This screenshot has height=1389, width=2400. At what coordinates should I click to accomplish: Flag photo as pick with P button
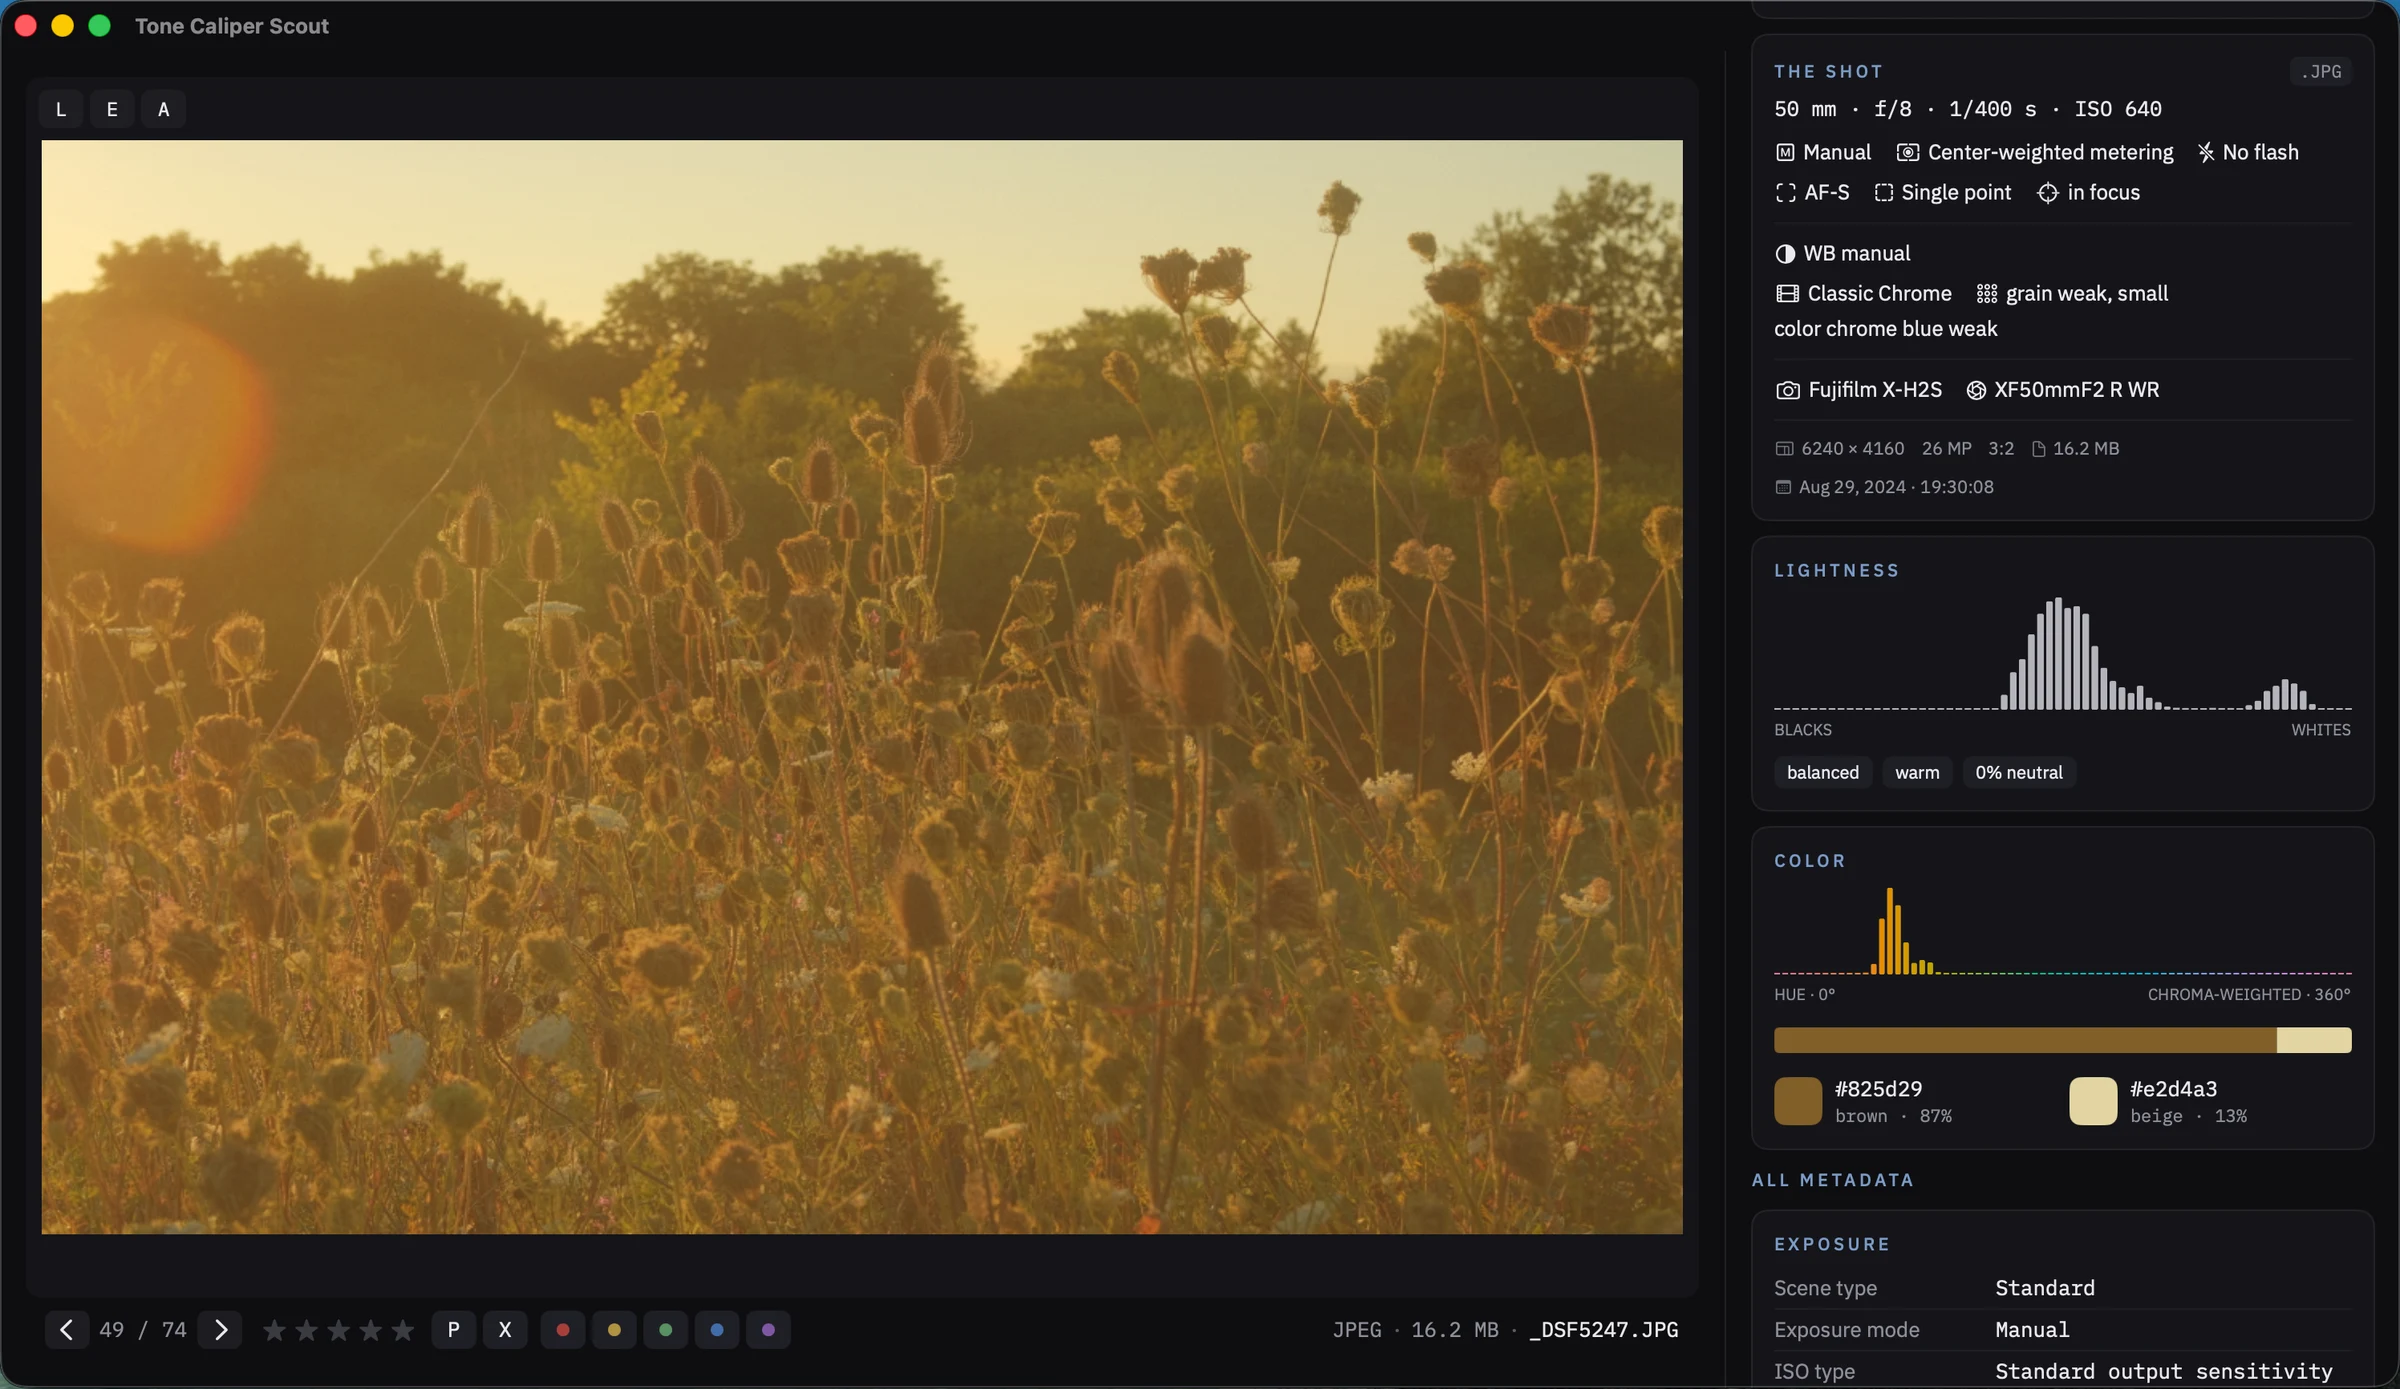click(453, 1329)
